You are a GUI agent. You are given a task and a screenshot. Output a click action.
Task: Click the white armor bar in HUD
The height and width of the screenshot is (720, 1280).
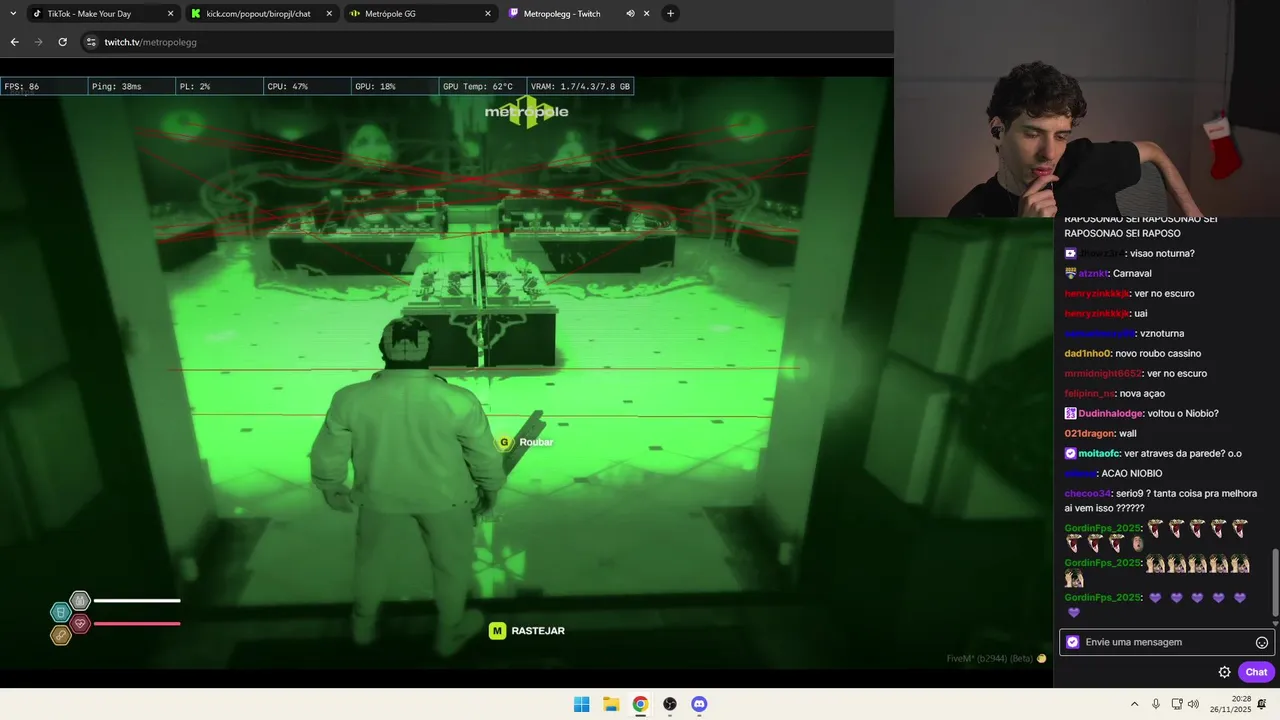[137, 601]
